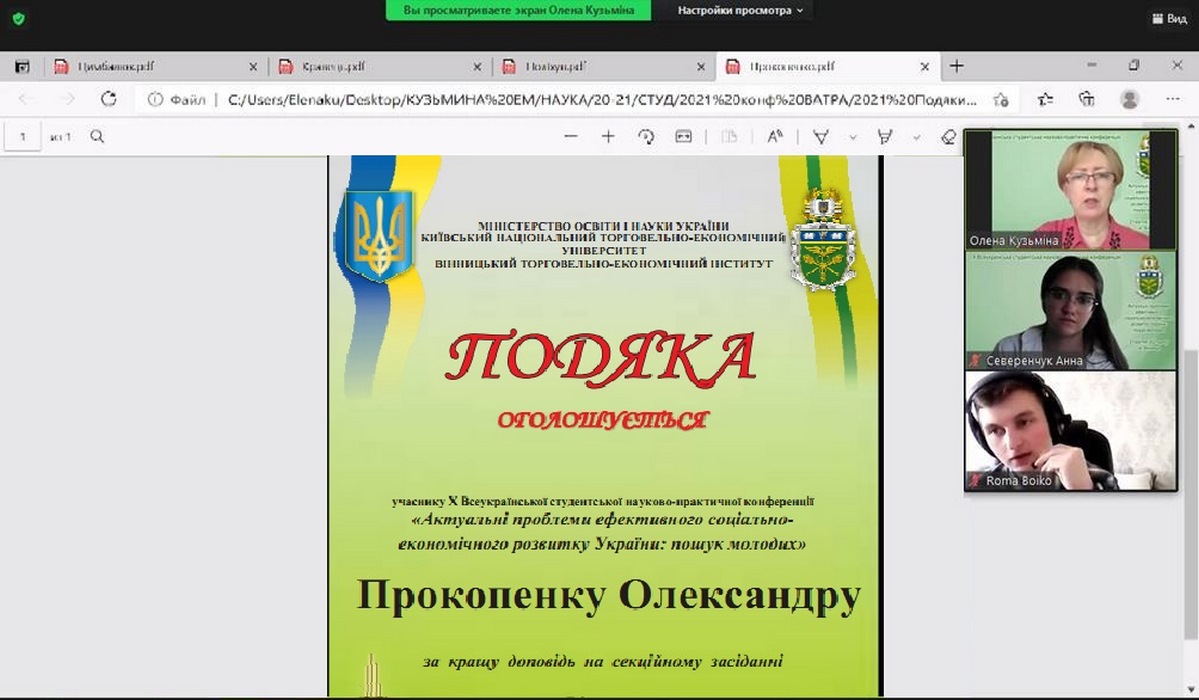Click the zoom out minus button in PDF toolbar
This screenshot has height=700, width=1199.
coord(571,137)
